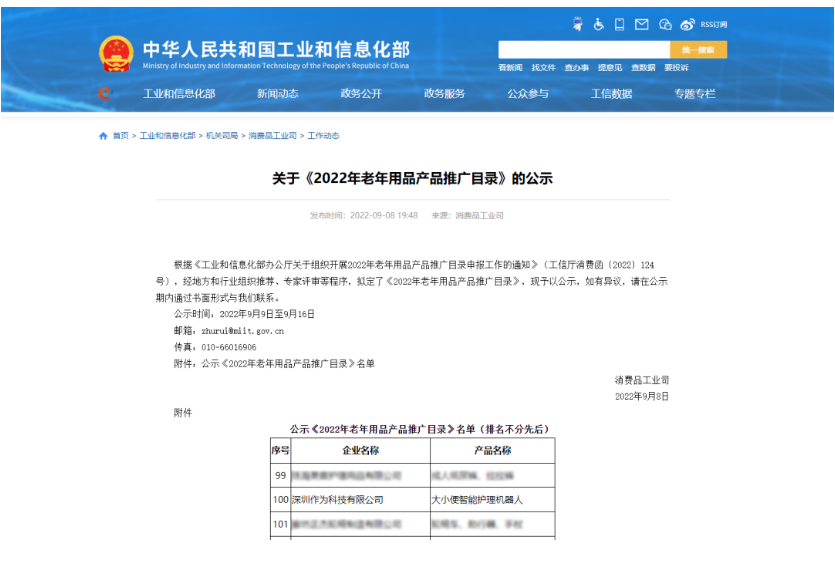Viewport: 835px width, 576px height.
Task: Click the email address zhurui@miit.gov.cn
Action: 243,331
